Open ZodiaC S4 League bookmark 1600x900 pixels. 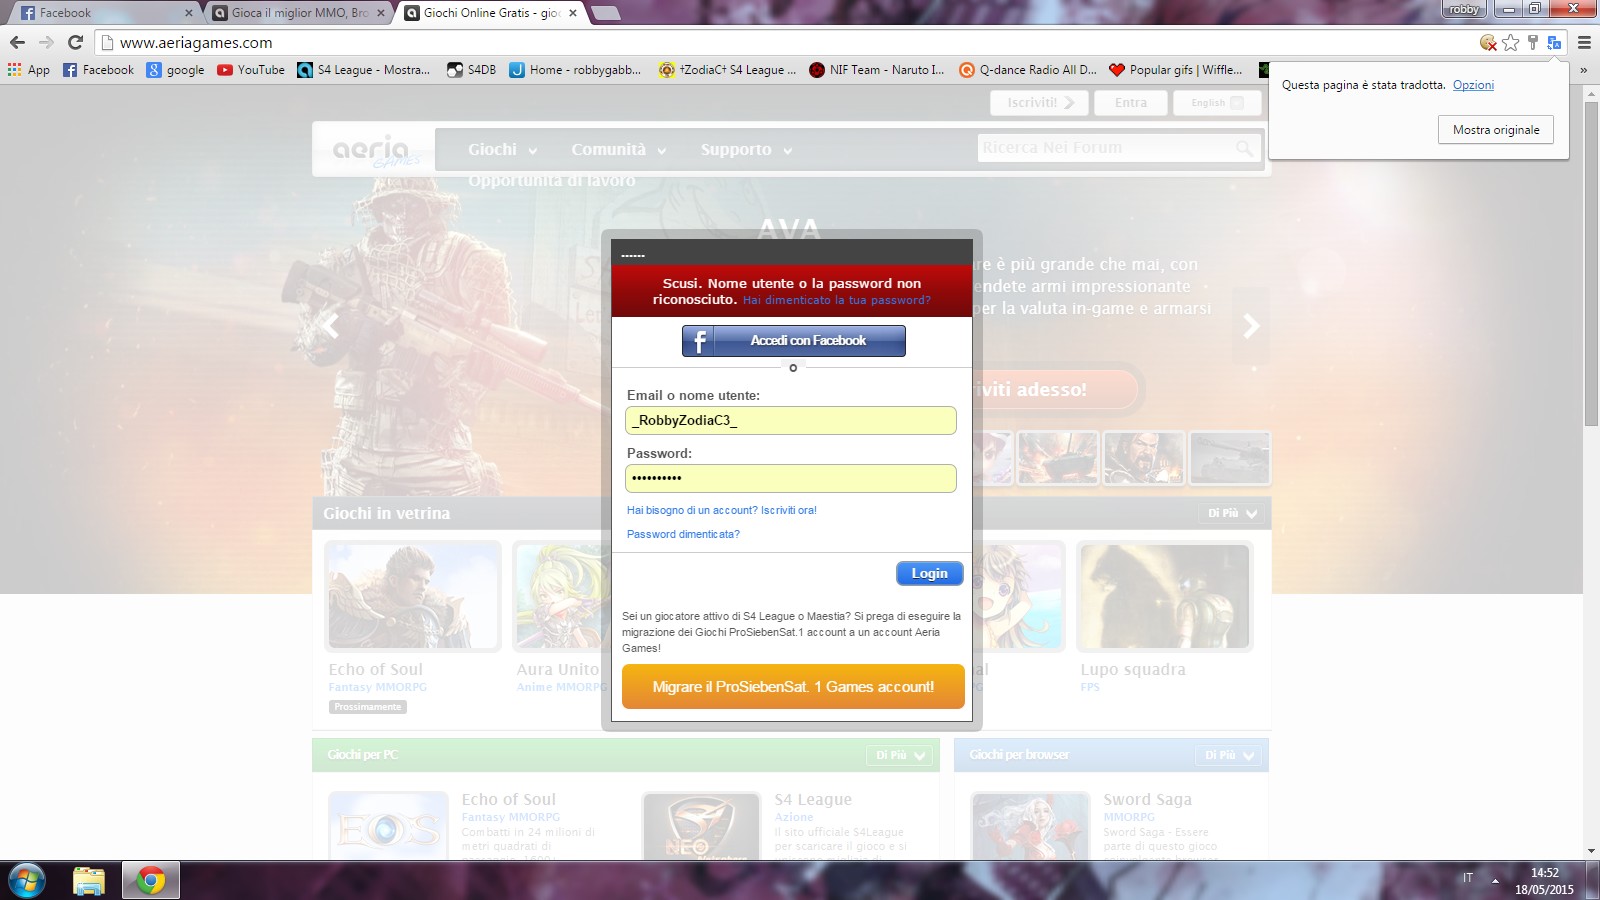(727, 70)
